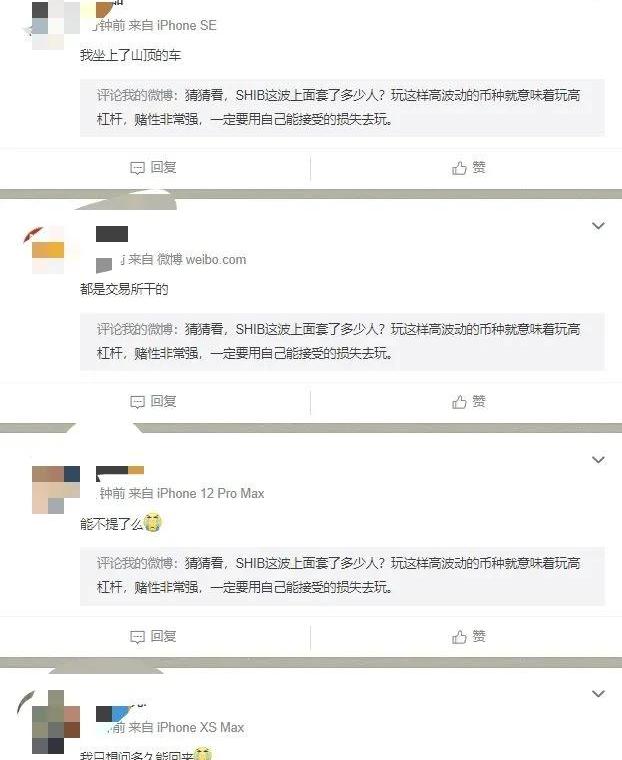The height and width of the screenshot is (760, 622).
Task: Click 微博 weibo.com source link
Action: tap(201, 259)
